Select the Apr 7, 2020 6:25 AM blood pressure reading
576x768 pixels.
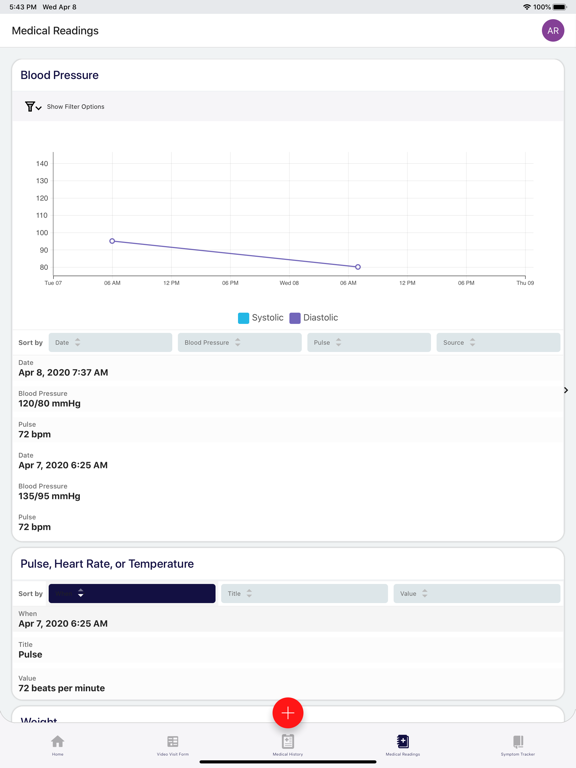(x=63, y=465)
